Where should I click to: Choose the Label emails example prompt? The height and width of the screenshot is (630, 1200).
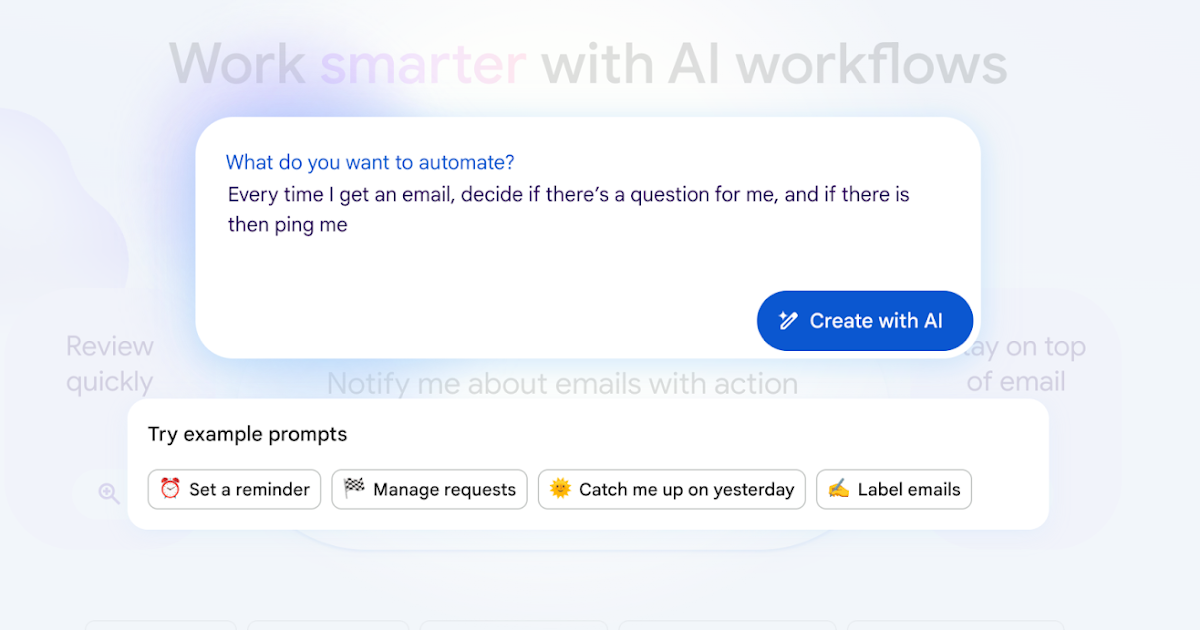pyautogui.click(x=893, y=489)
